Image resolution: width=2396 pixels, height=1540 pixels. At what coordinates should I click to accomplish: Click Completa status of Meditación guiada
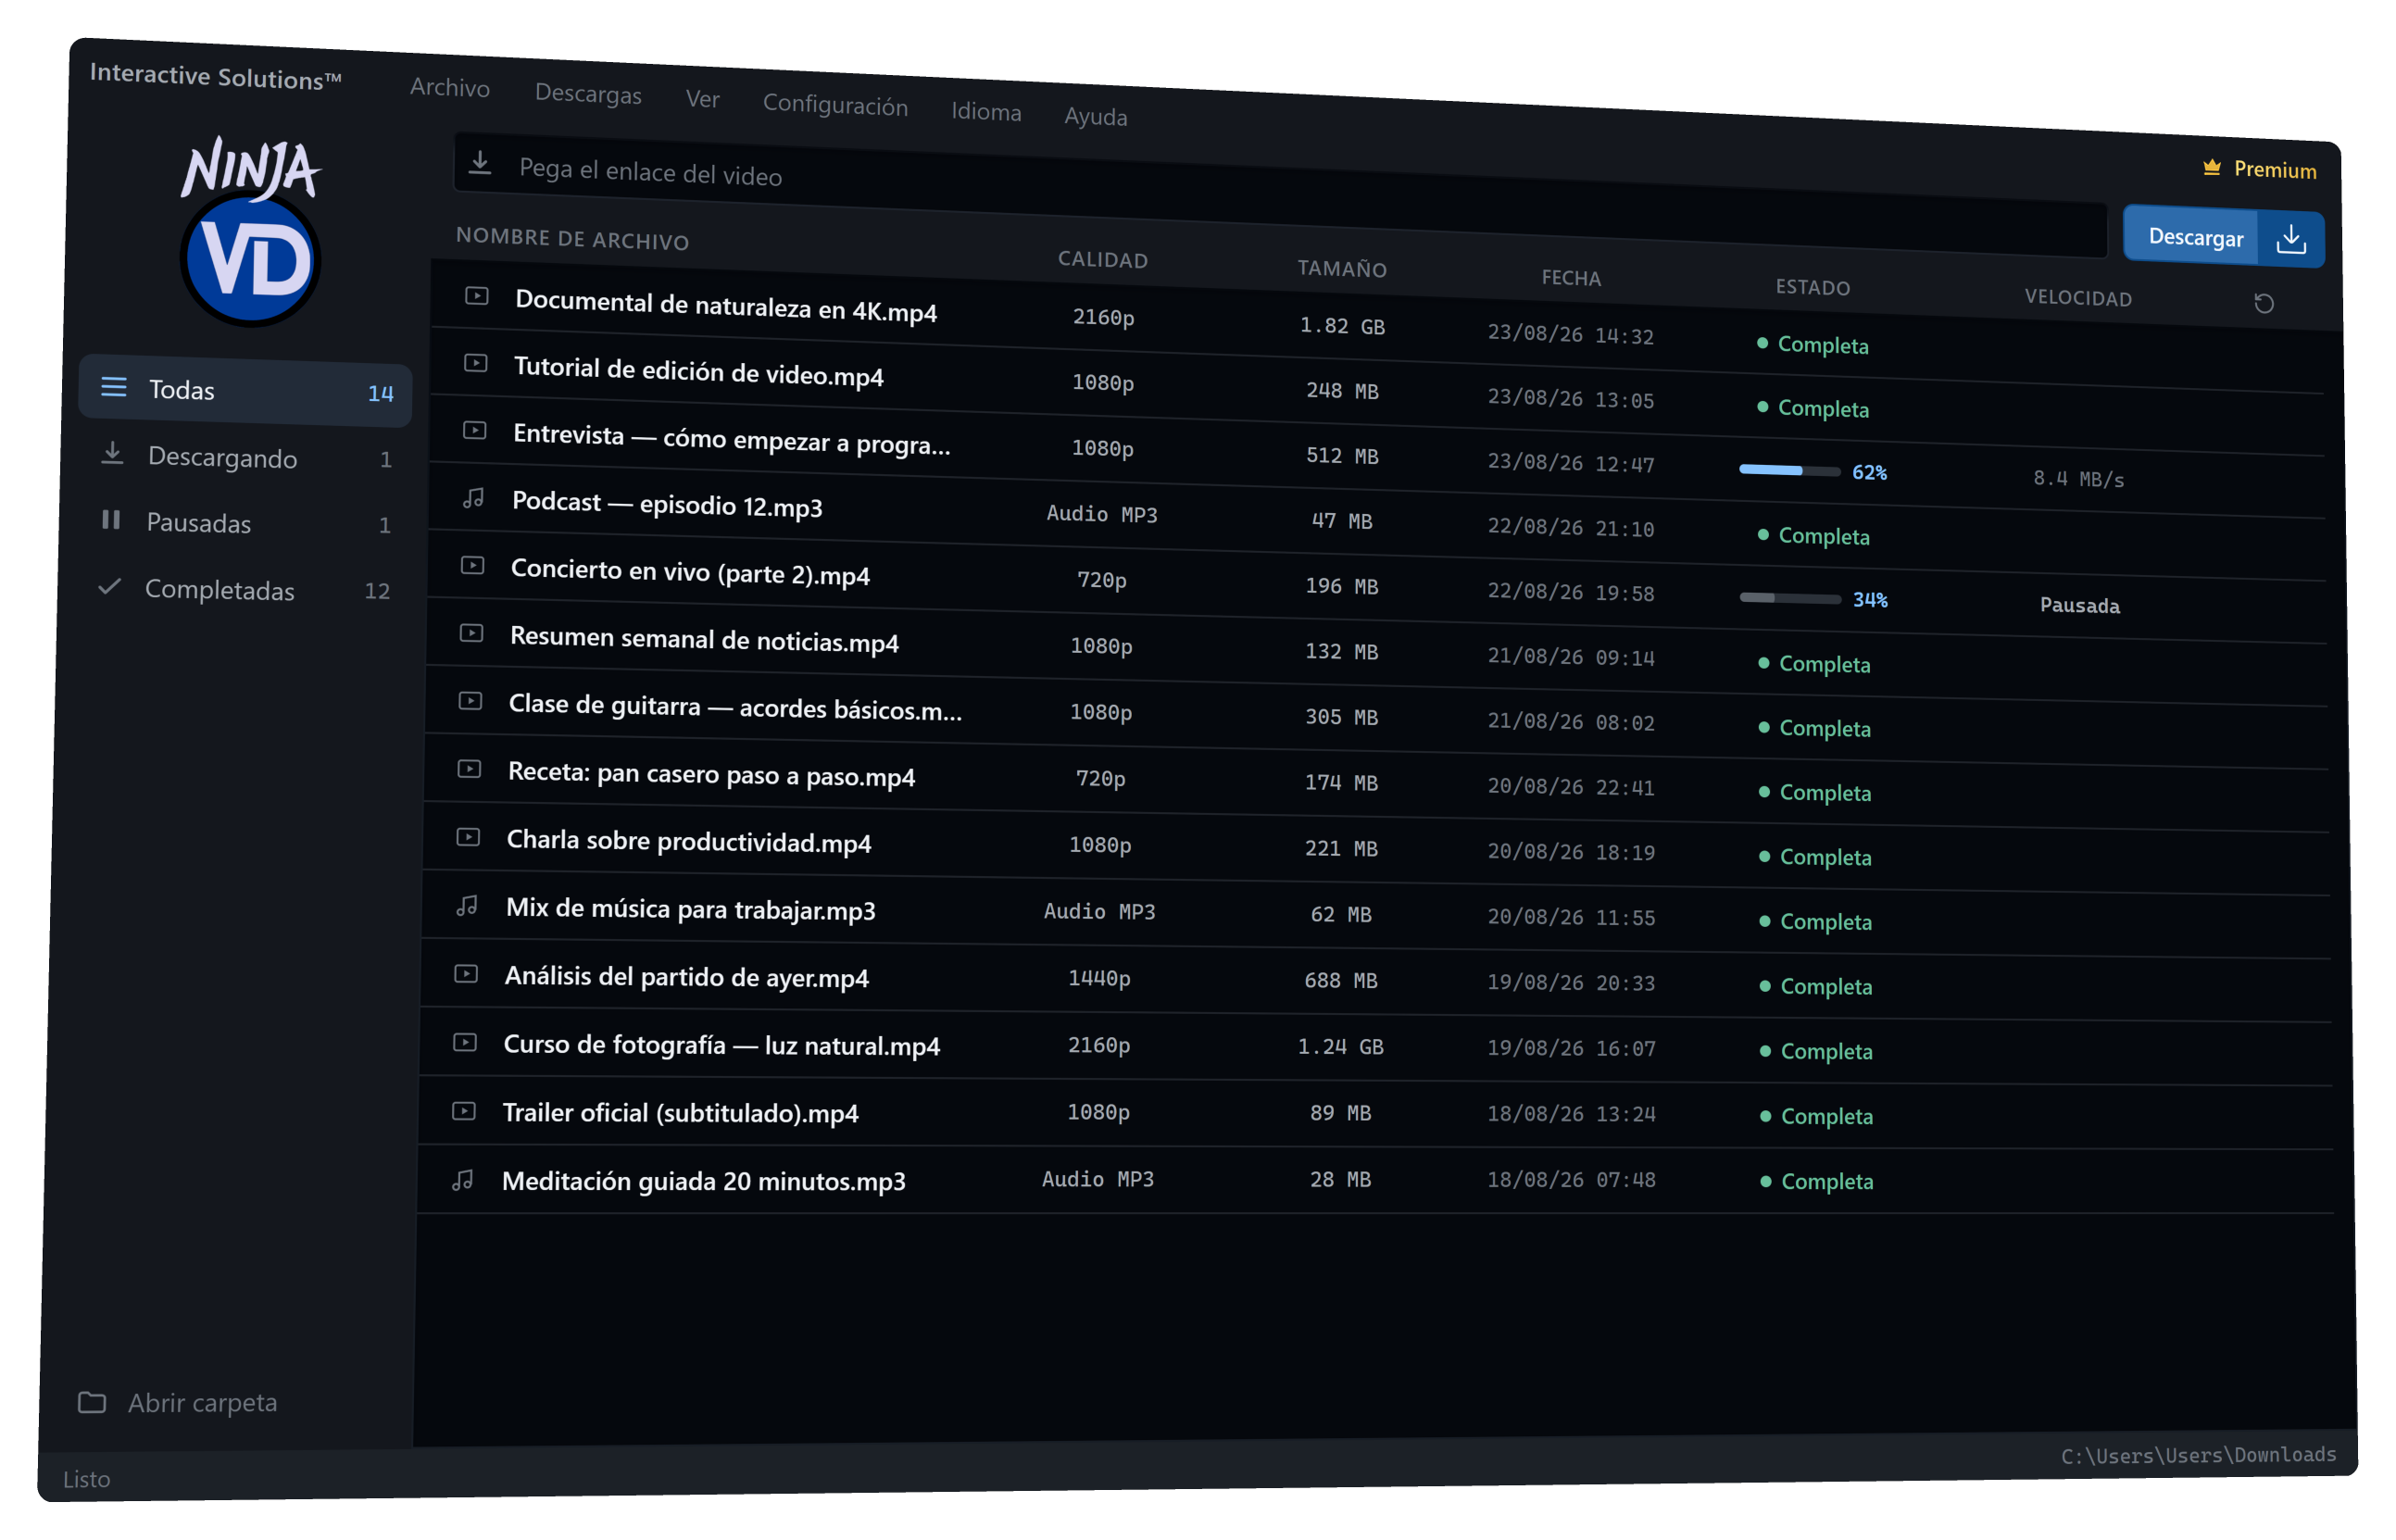point(1816,1181)
